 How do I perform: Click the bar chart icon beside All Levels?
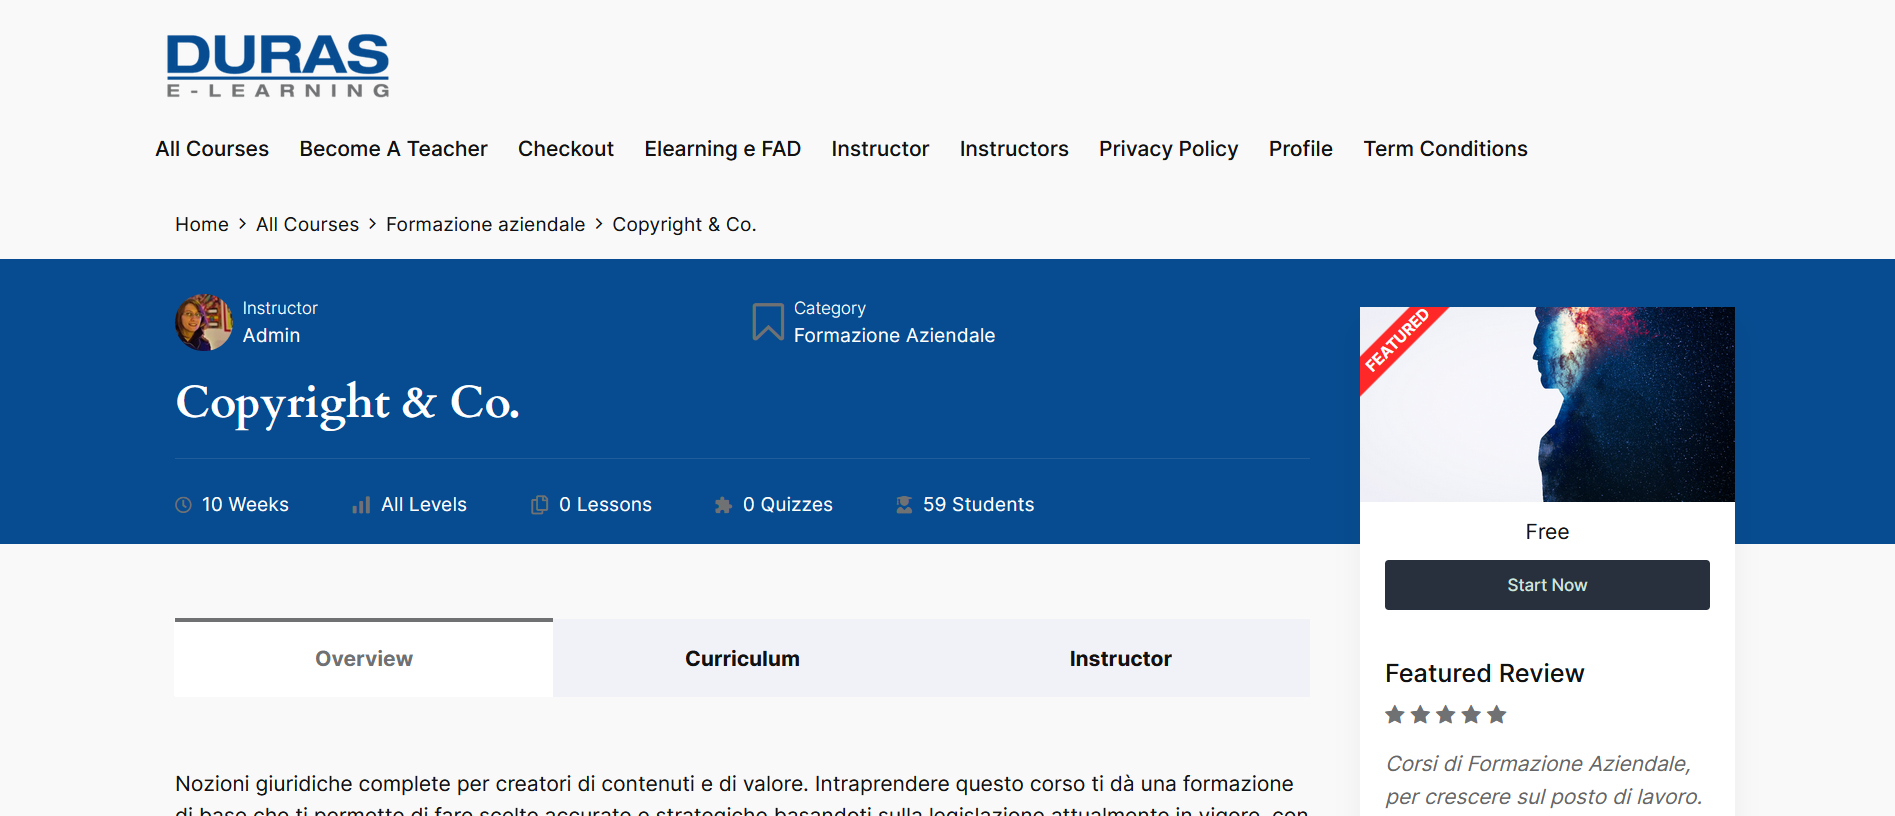[361, 505]
